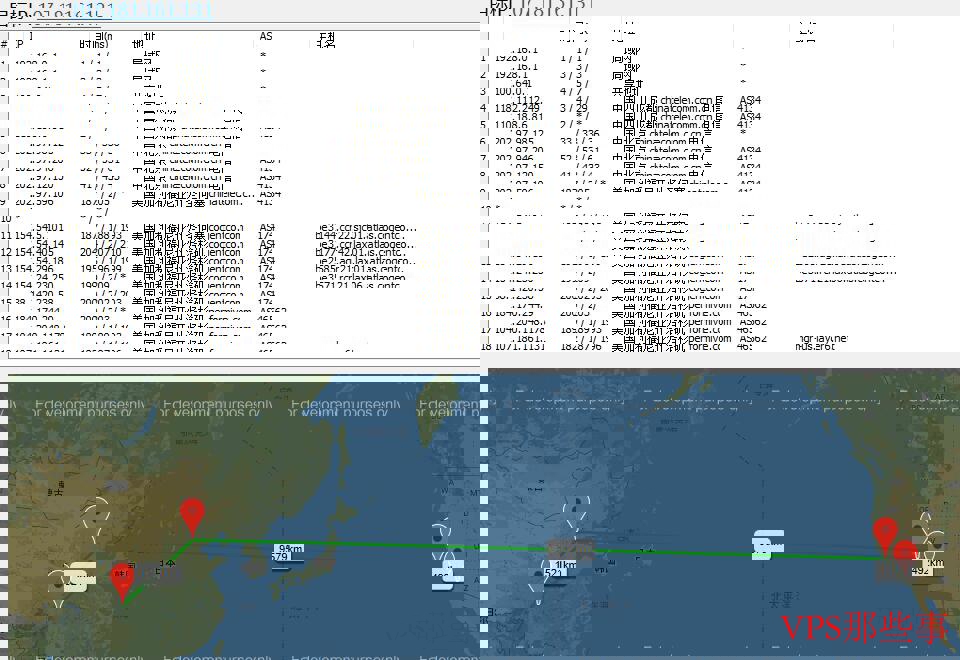The height and width of the screenshot is (660, 960).
Task: Click the 主机名 column header in left table
Action: click(x=326, y=40)
